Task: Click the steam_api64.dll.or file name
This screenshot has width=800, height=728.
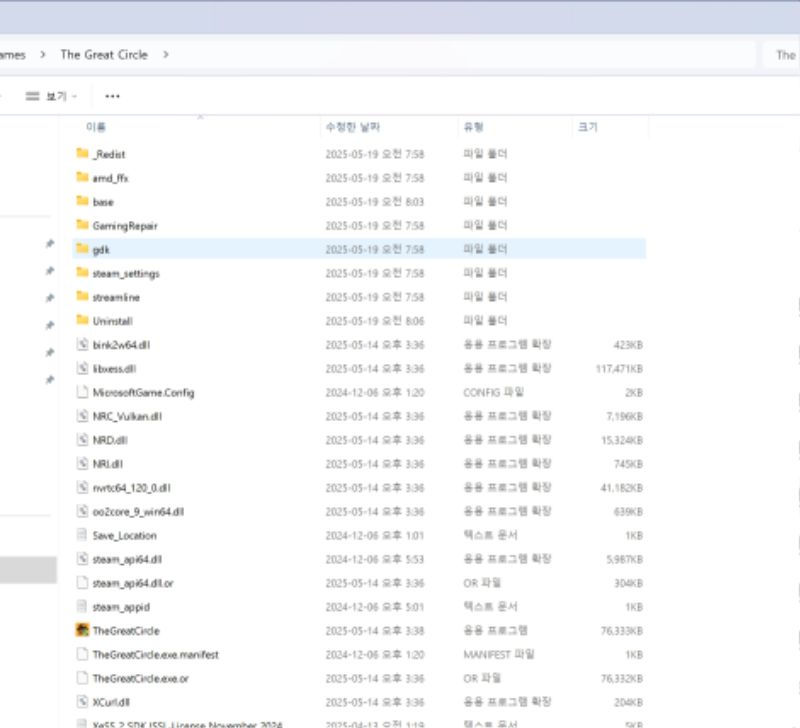Action: coord(133,584)
